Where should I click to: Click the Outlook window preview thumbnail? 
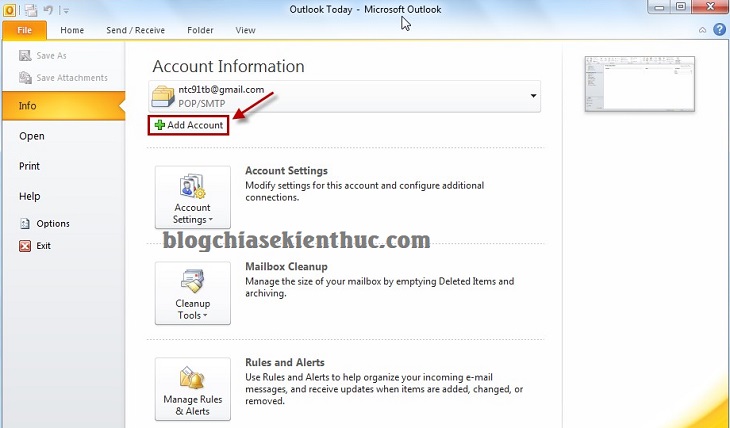(639, 83)
